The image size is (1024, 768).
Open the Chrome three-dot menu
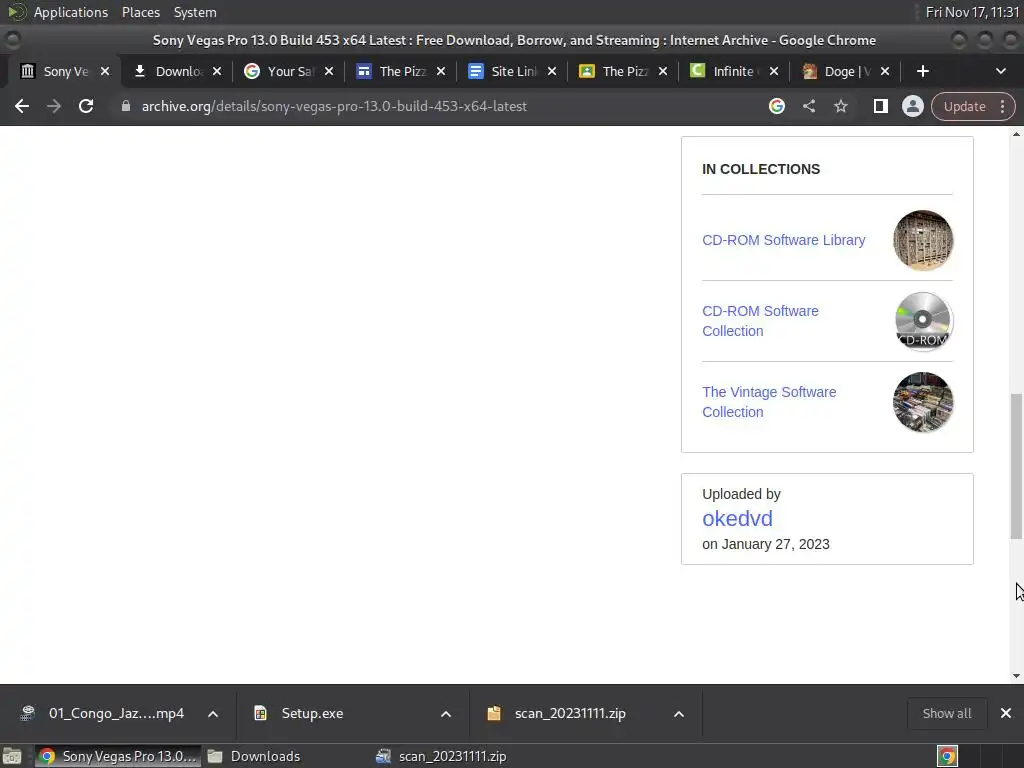[x=1002, y=106]
